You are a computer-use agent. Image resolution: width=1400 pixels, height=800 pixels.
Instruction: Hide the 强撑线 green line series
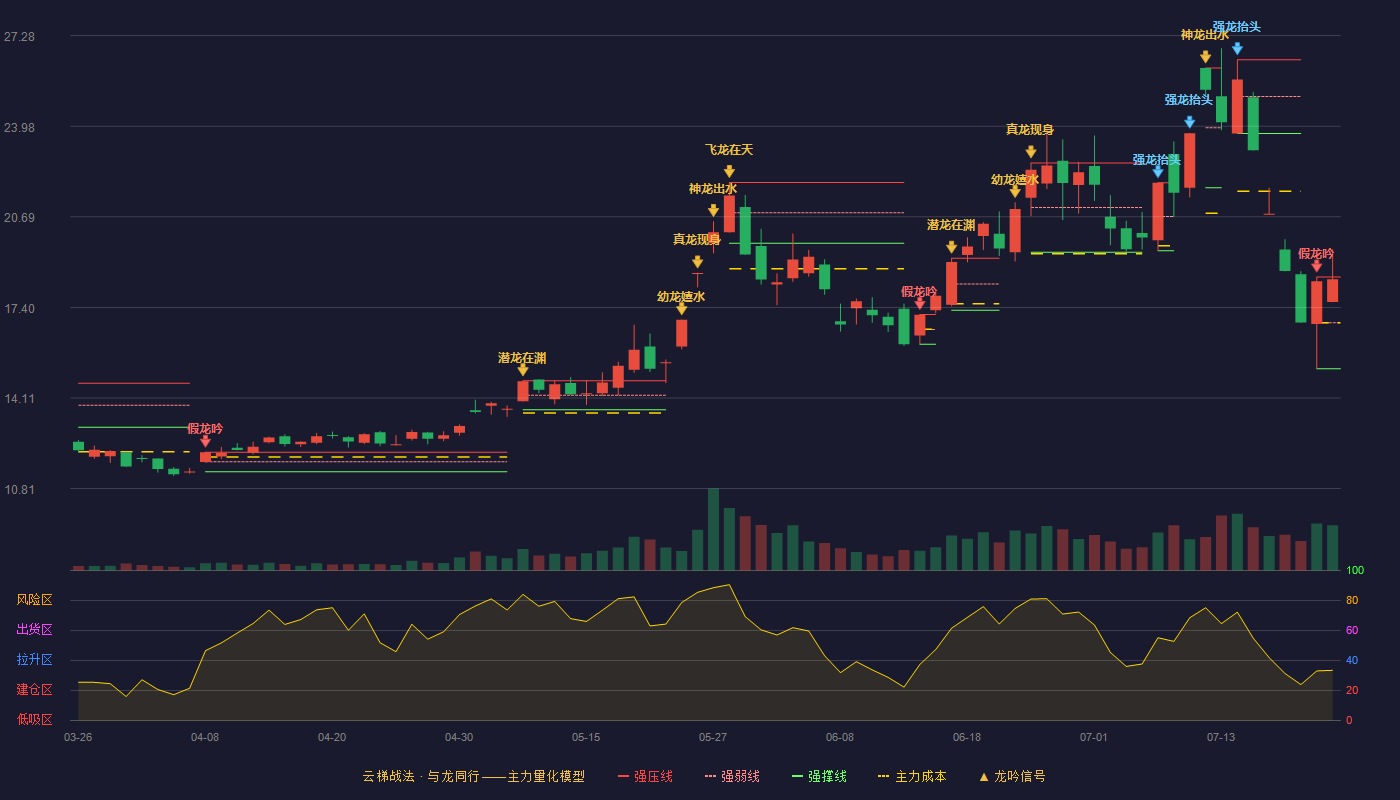pyautogui.click(x=819, y=776)
